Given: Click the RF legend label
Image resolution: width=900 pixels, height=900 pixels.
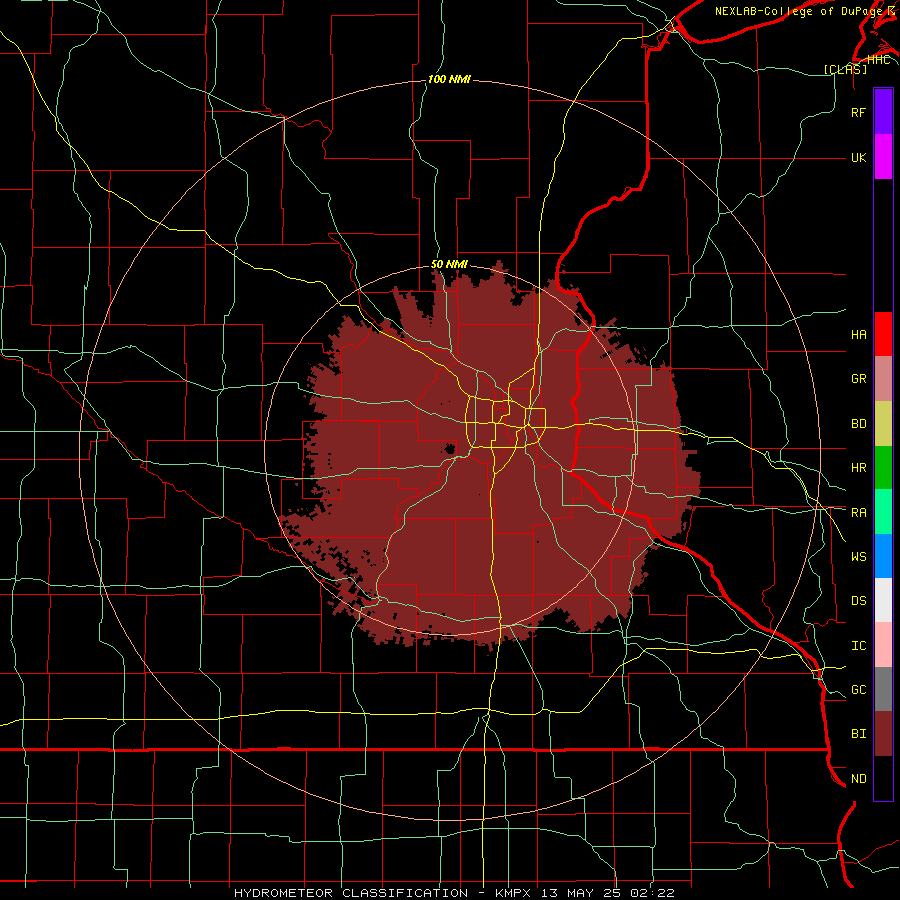Looking at the screenshot, I should coord(858,112).
